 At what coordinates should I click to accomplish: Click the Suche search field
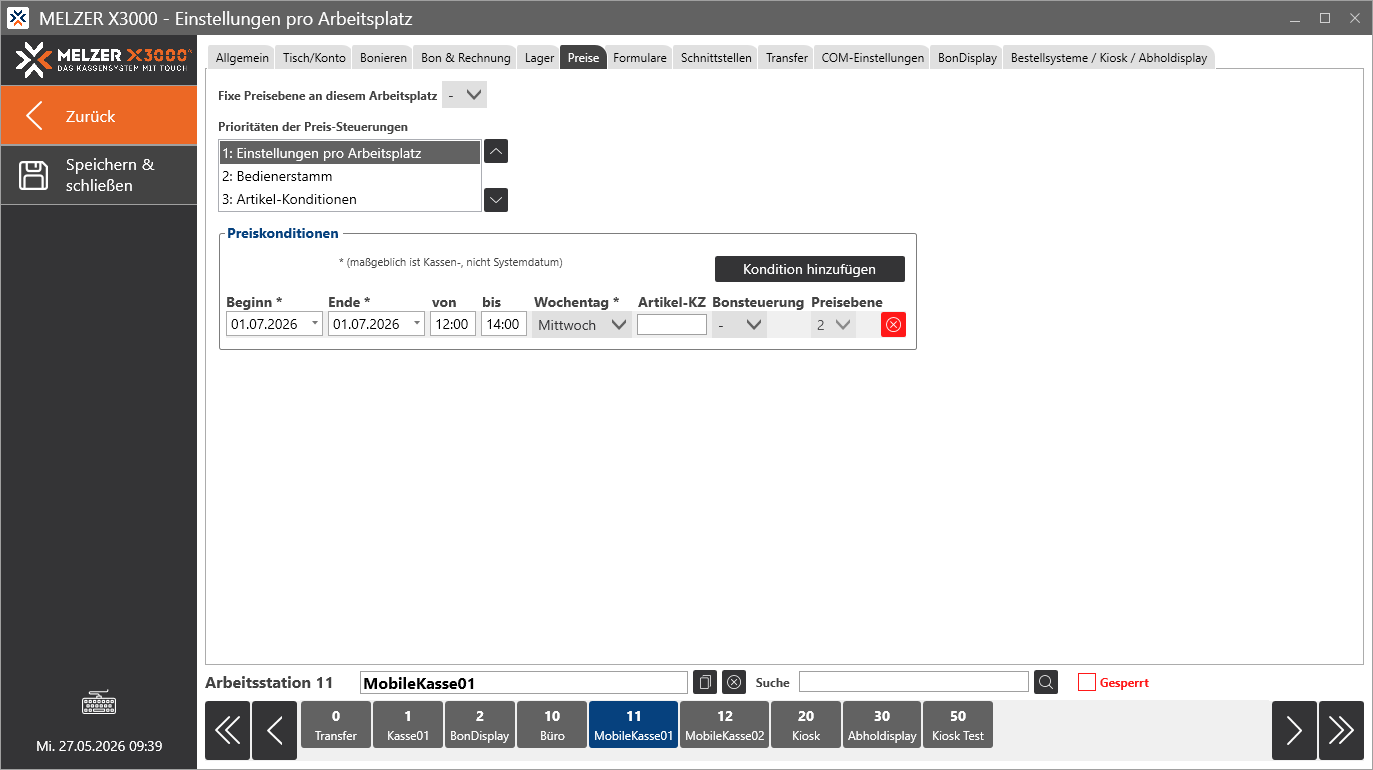[914, 682]
